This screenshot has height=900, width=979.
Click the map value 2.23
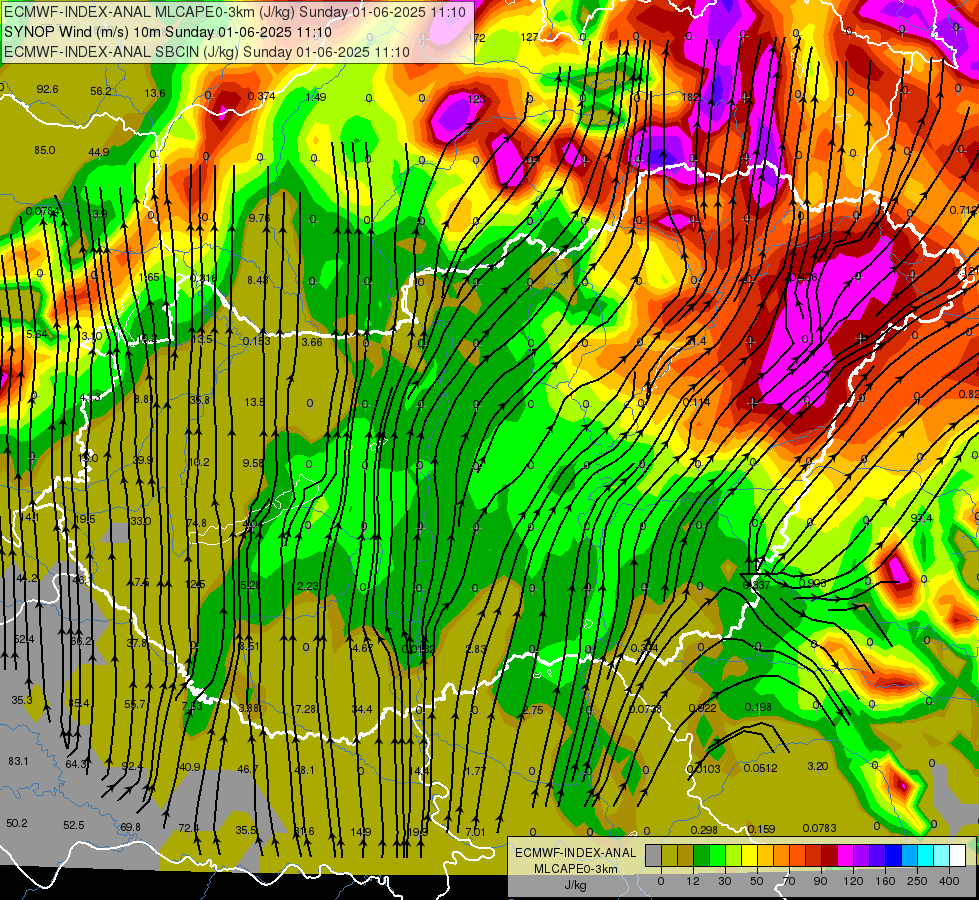(x=308, y=586)
